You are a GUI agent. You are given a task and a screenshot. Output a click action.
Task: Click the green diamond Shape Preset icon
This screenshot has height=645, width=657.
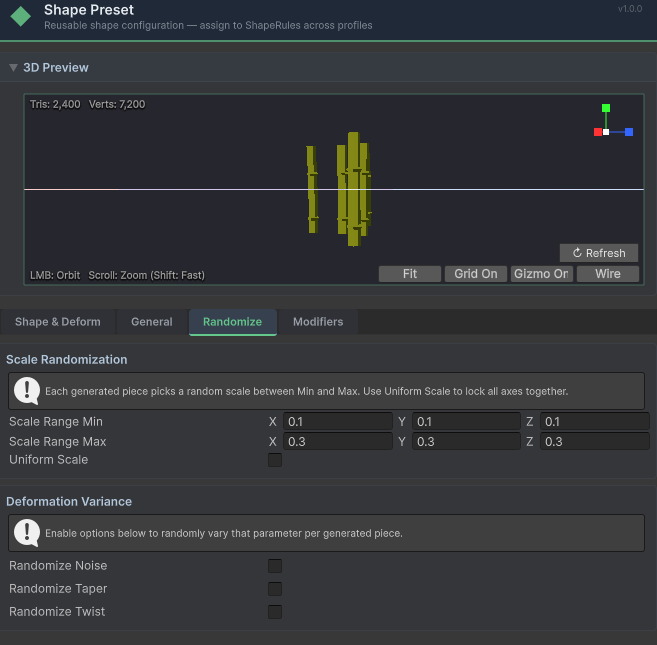(20, 18)
